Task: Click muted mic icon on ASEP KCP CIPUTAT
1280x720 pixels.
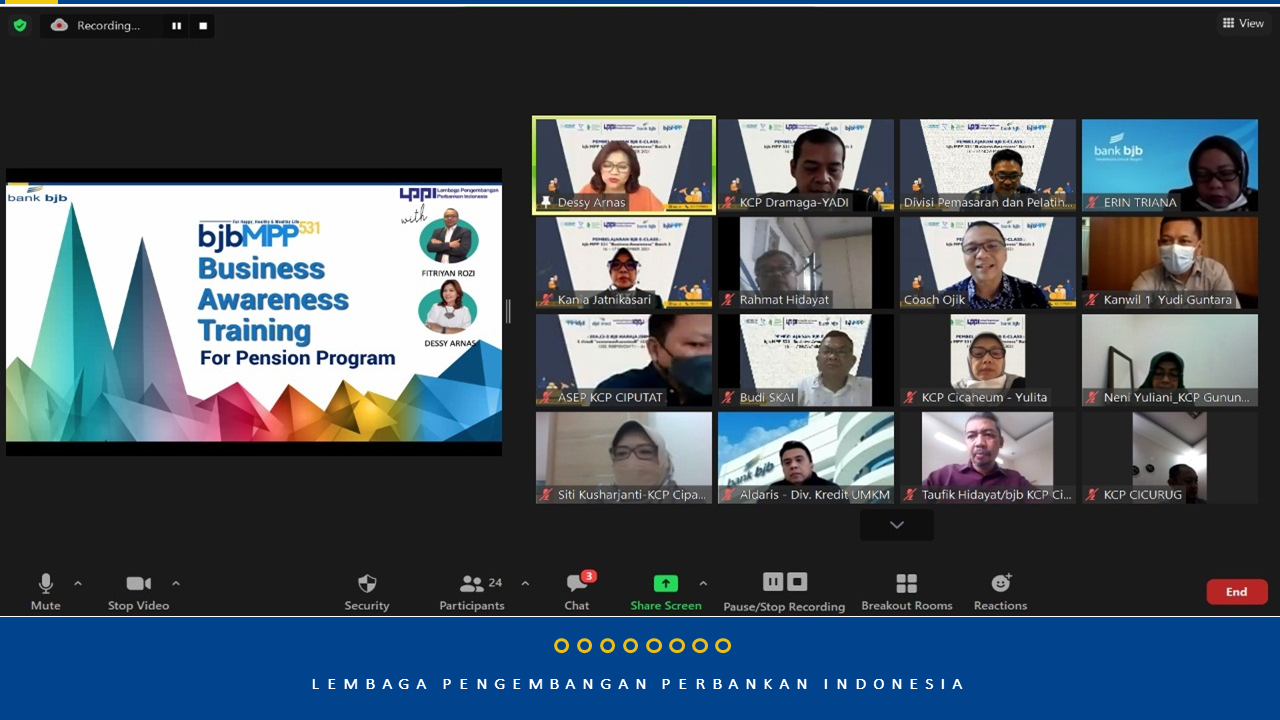Action: point(547,397)
